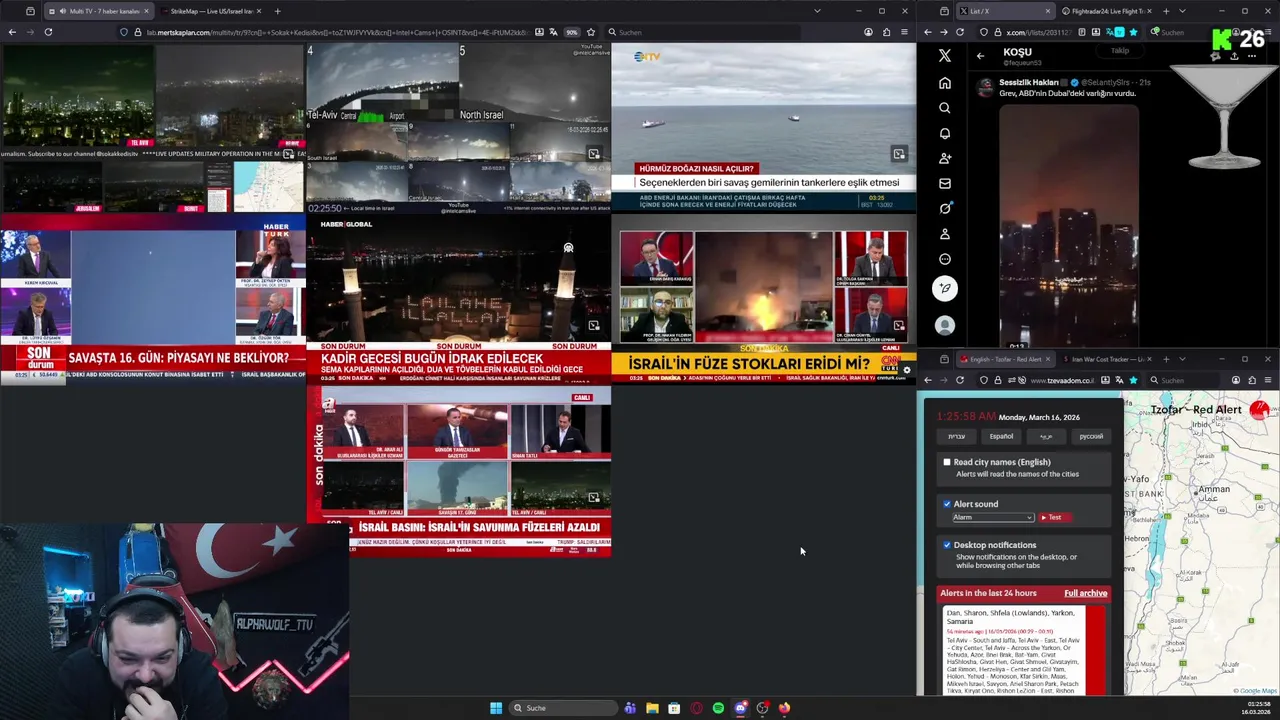Reload the Multi TV browser page
Viewport: 1280px width, 720px height.
click(x=48, y=32)
